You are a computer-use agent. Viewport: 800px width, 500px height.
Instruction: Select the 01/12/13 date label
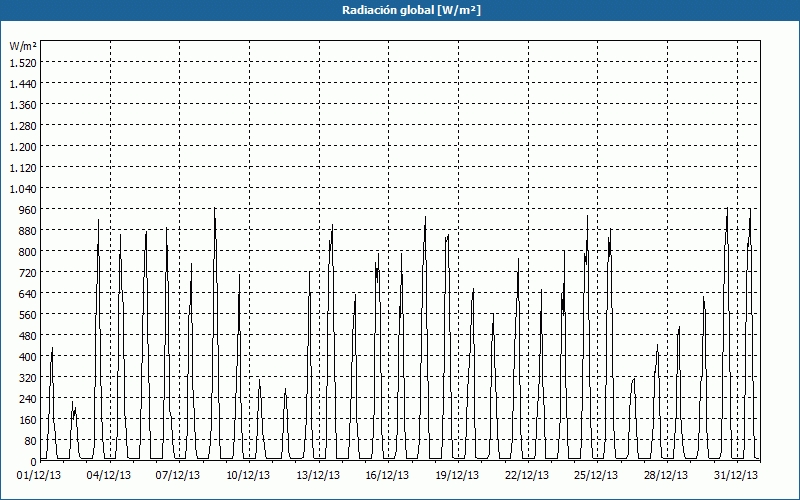40,475
